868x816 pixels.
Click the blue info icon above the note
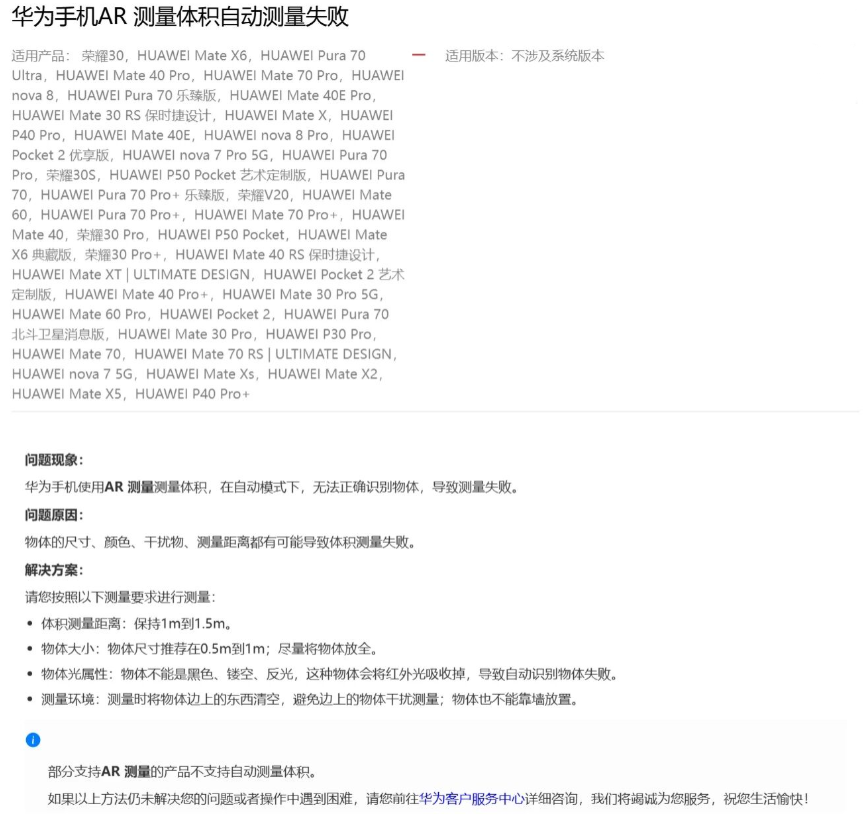pyautogui.click(x=33, y=740)
